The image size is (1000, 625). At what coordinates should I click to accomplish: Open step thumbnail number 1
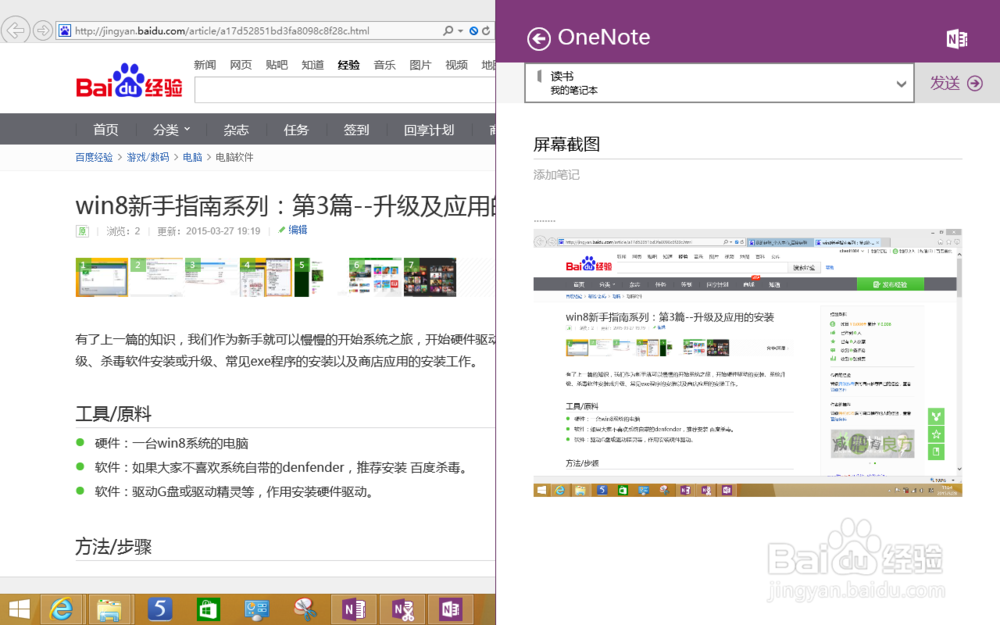(101, 277)
